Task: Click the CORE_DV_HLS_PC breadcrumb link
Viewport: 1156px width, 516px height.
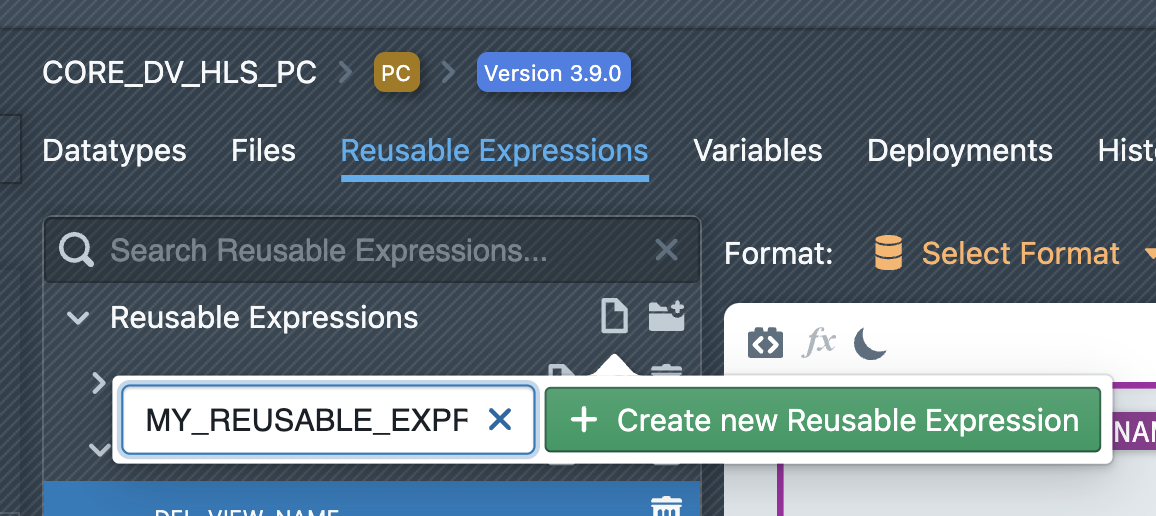Action: 179,73
